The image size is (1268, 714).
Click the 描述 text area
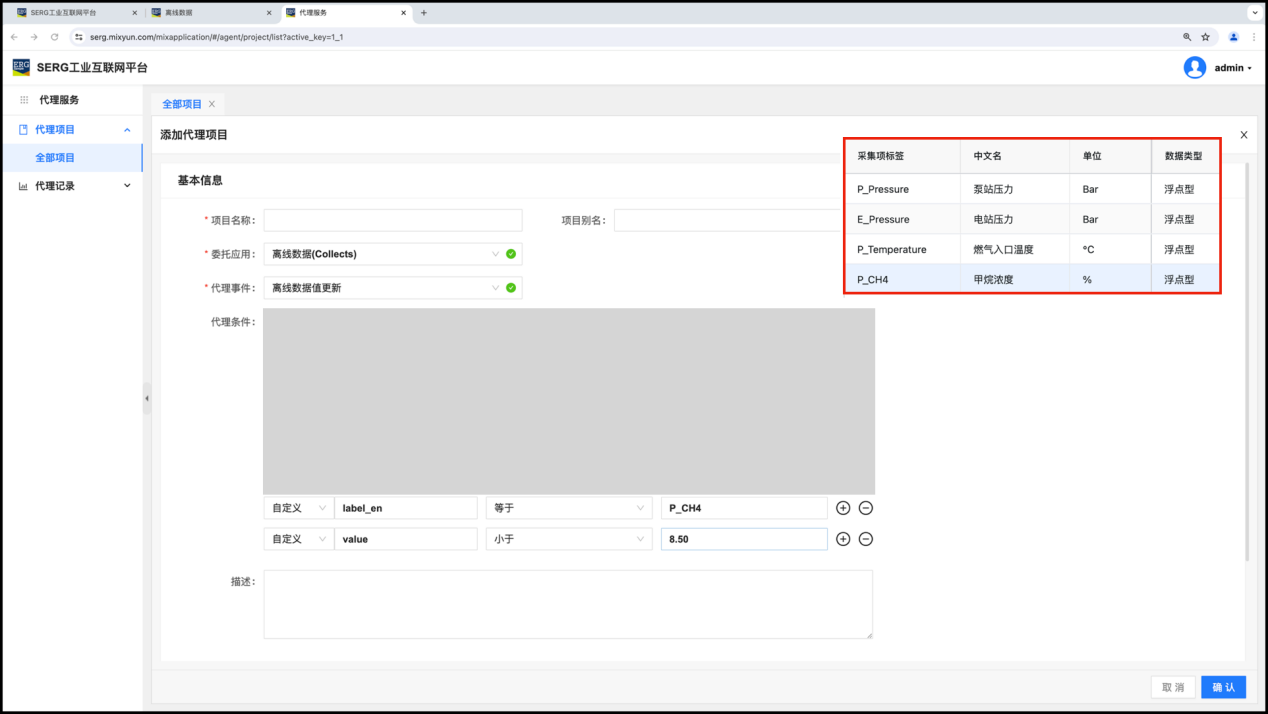coord(567,604)
